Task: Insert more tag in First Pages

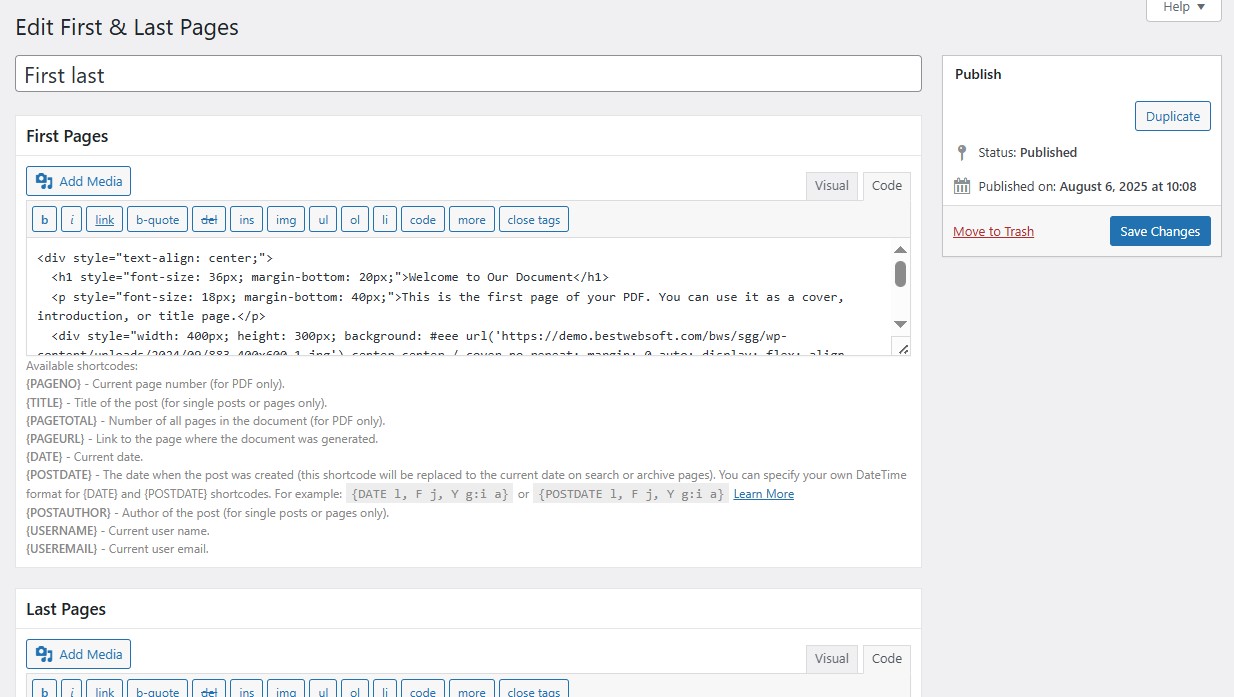Action: (472, 219)
